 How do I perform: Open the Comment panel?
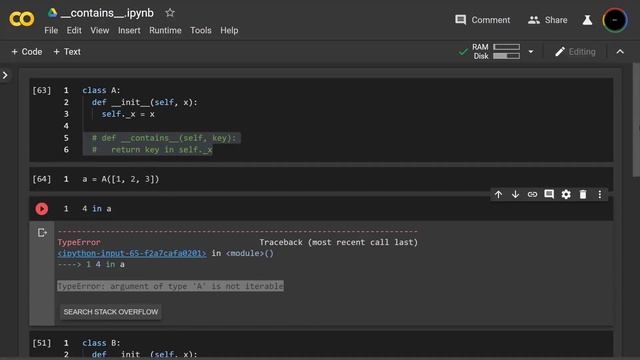[482, 20]
